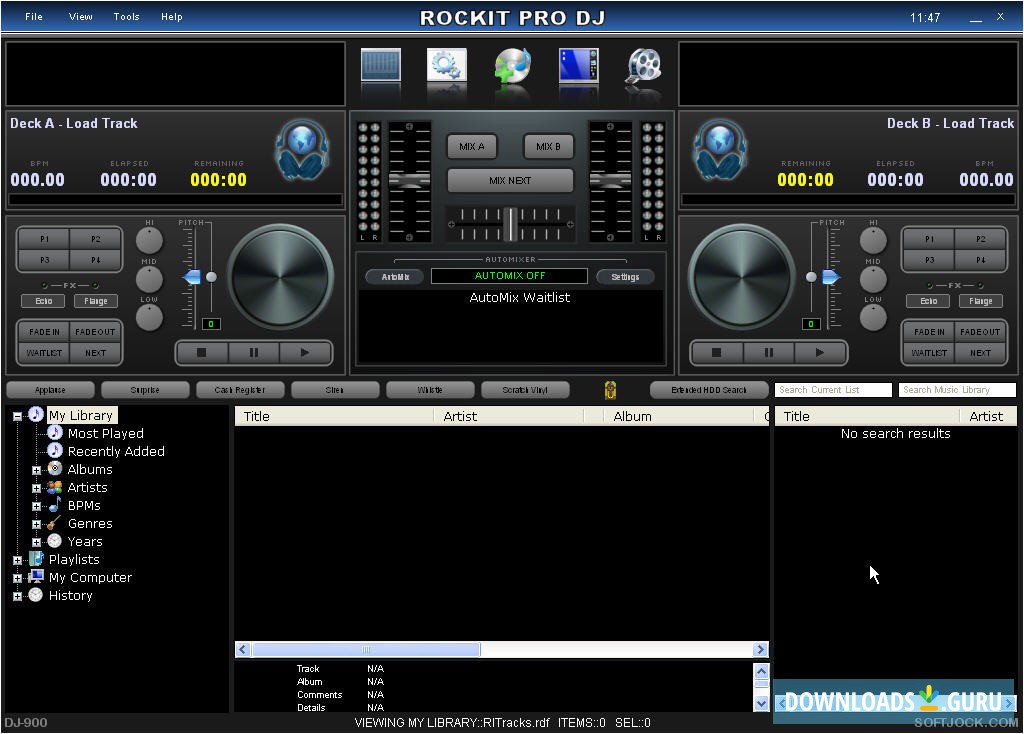Click the Search Music Library input field
This screenshot has height=734, width=1024.
956,389
